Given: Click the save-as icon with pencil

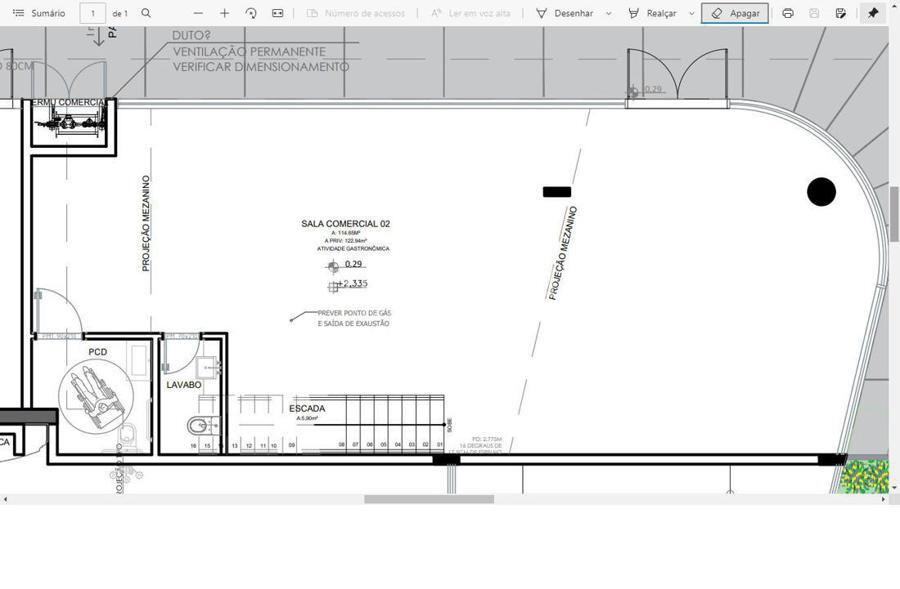Looking at the screenshot, I should pyautogui.click(x=840, y=13).
